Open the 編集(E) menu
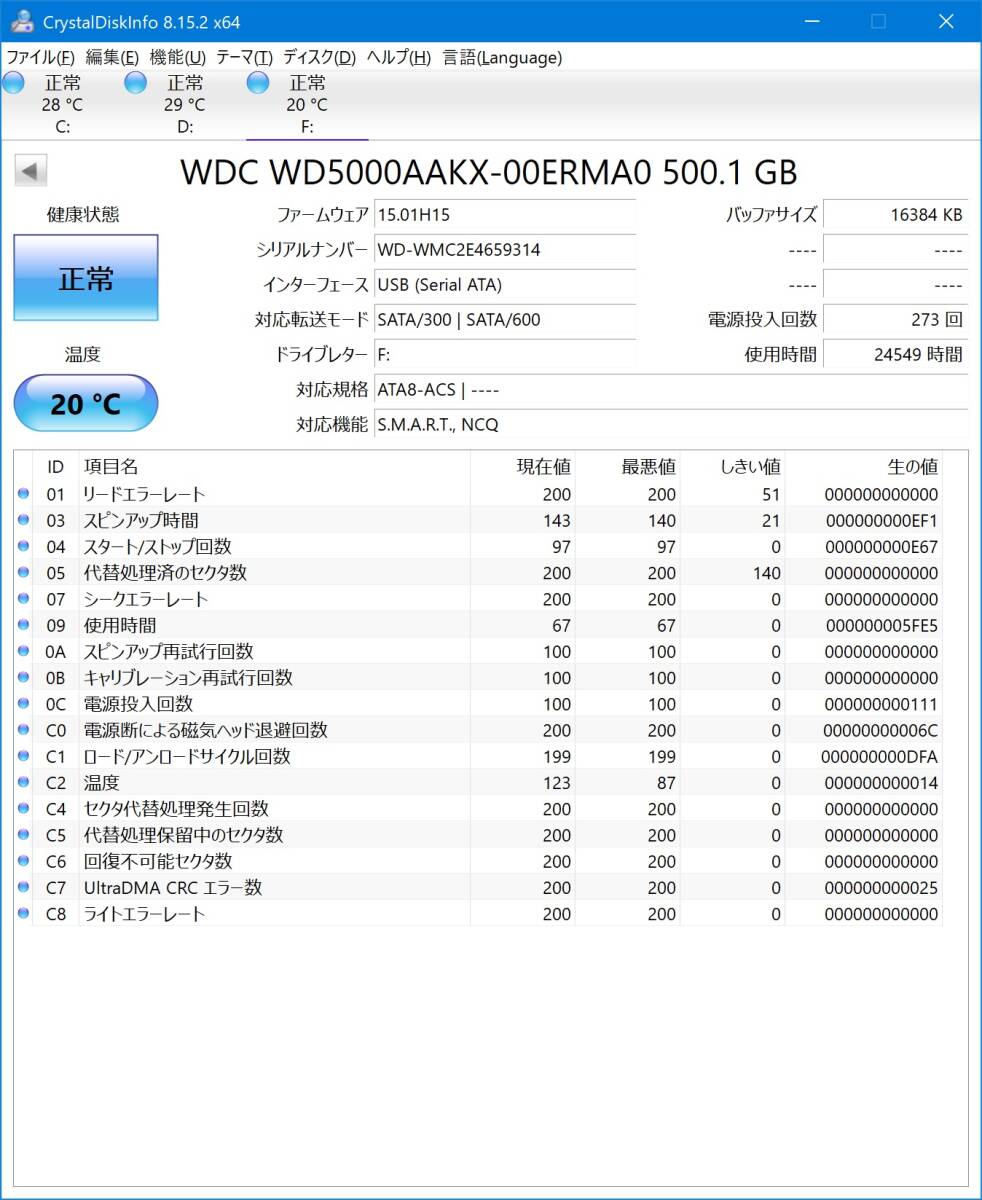 (113, 58)
